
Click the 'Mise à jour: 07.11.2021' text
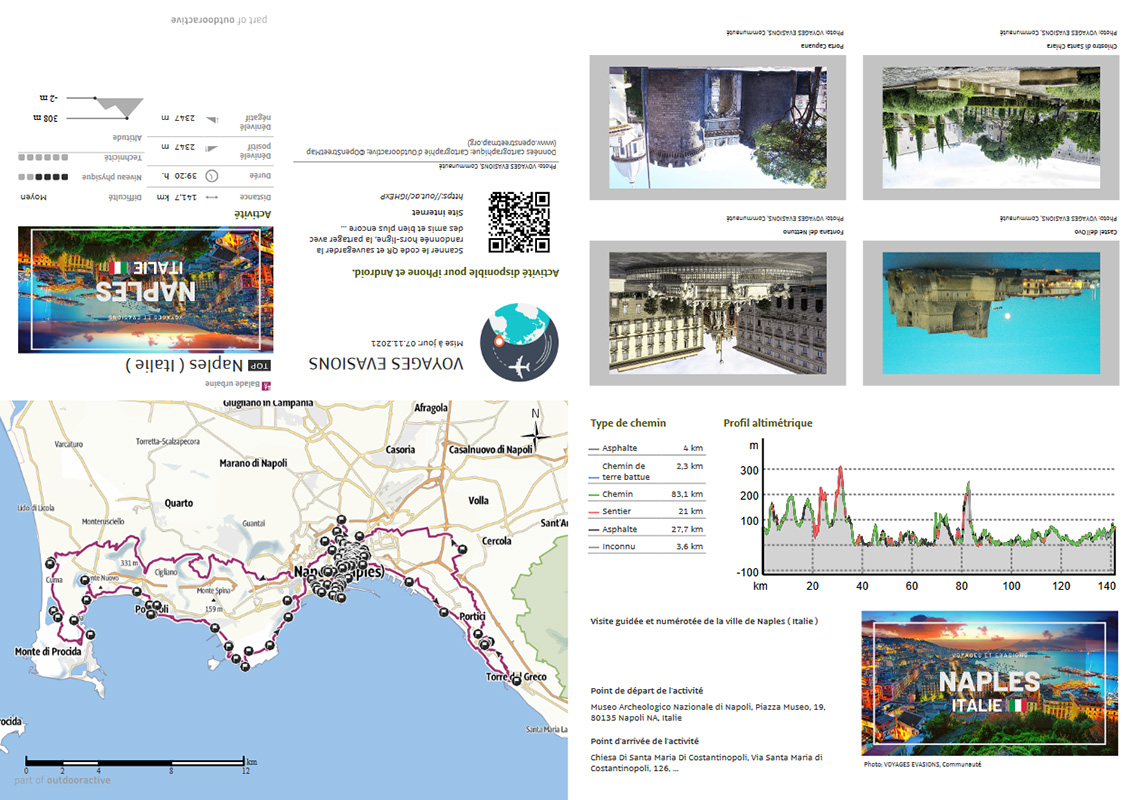pos(417,343)
